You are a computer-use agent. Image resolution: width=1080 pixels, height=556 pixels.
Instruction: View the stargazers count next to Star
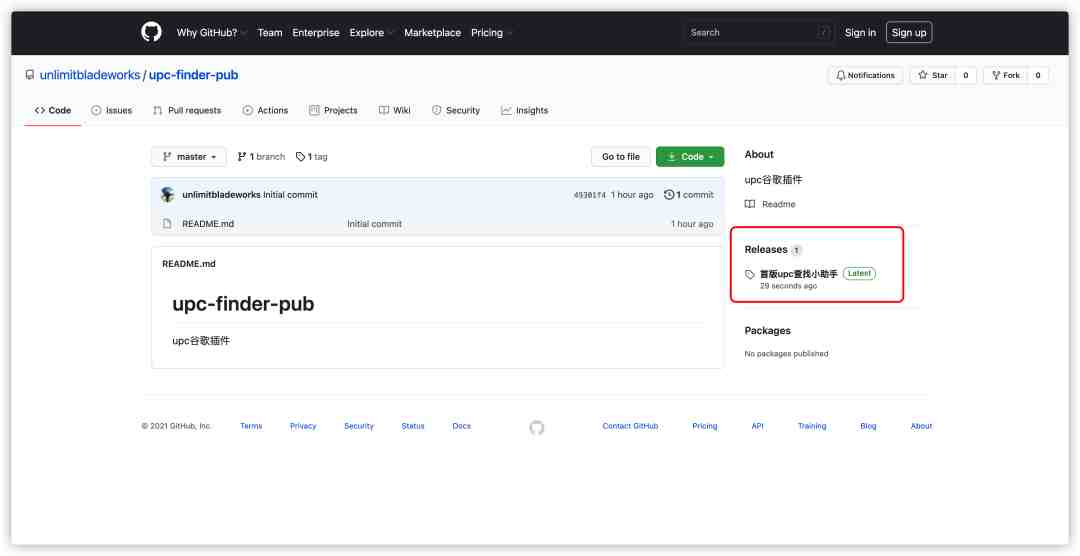[966, 75]
